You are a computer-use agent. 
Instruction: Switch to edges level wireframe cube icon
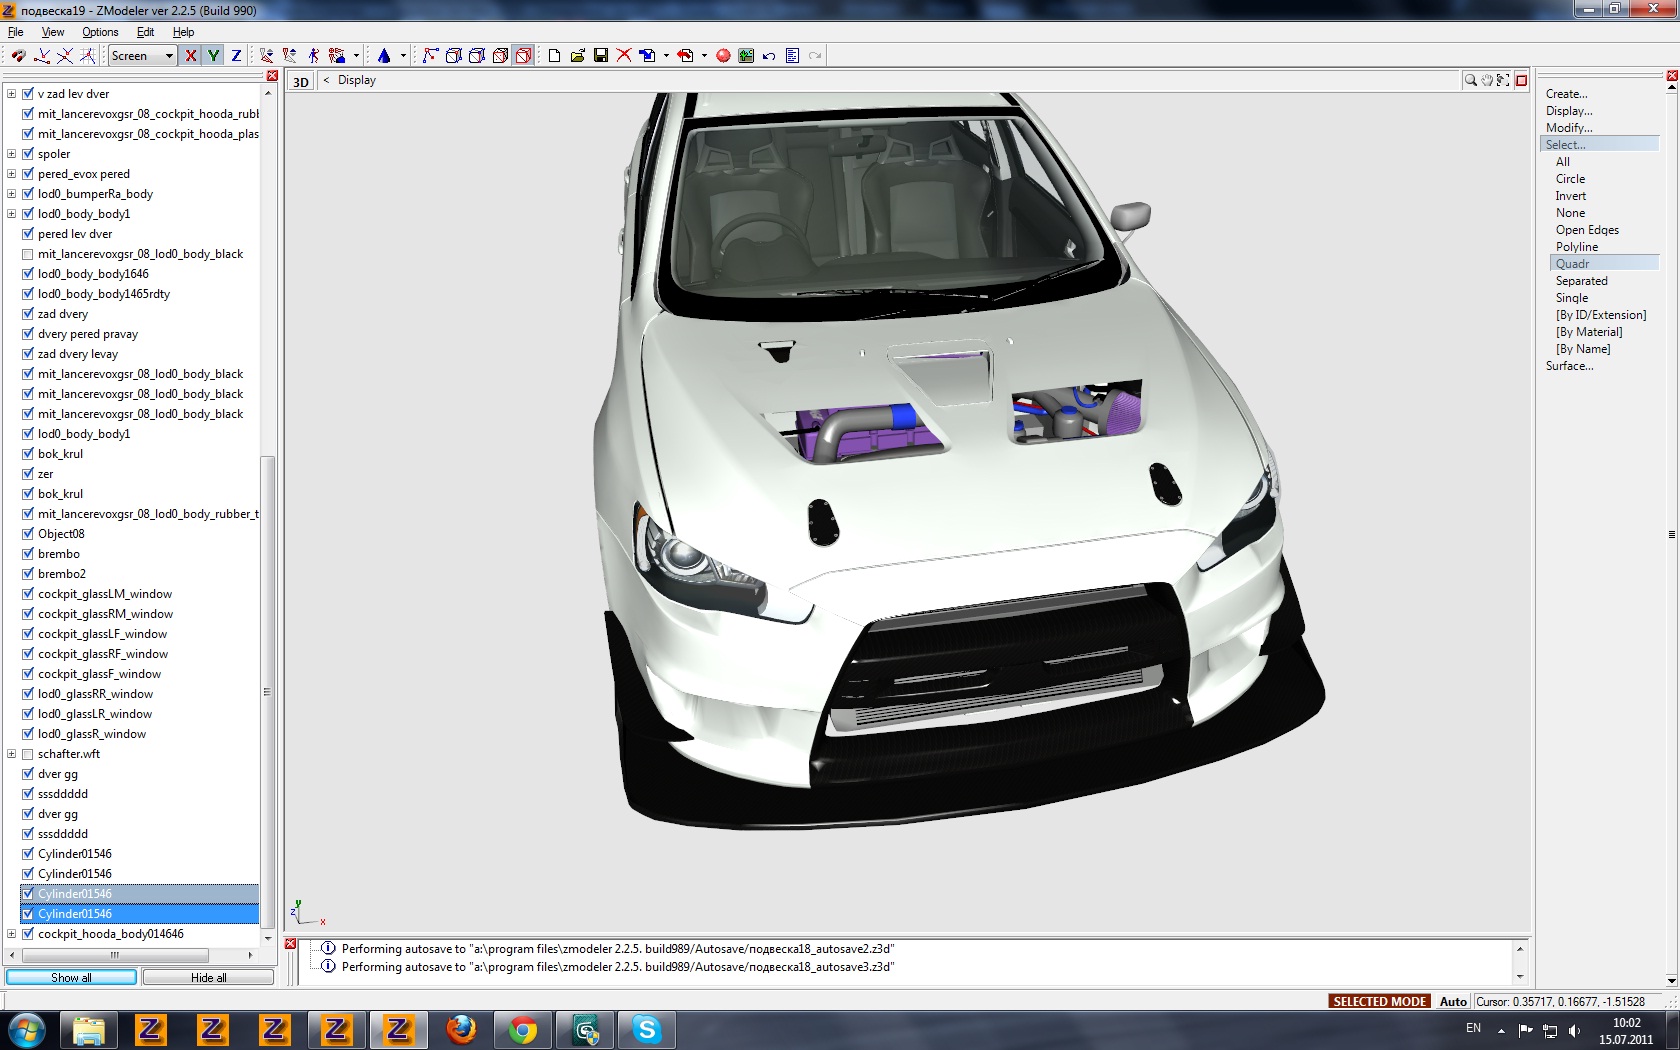(454, 56)
